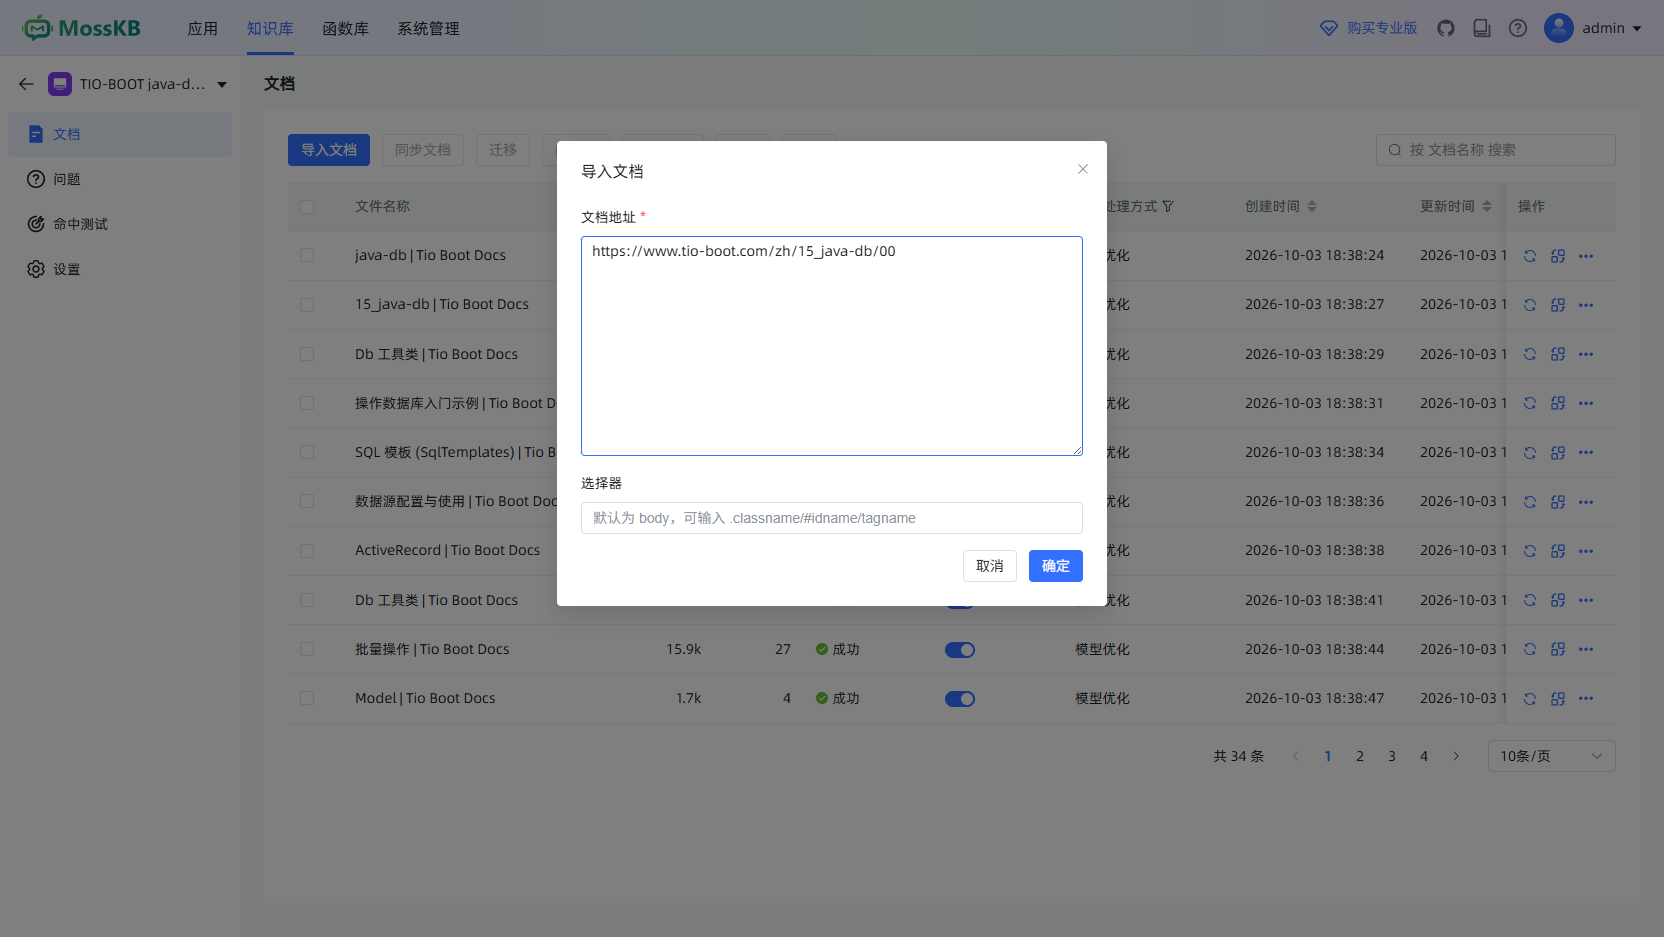The height and width of the screenshot is (937, 1664).
Task: Click the admin user avatar
Action: (1559, 28)
